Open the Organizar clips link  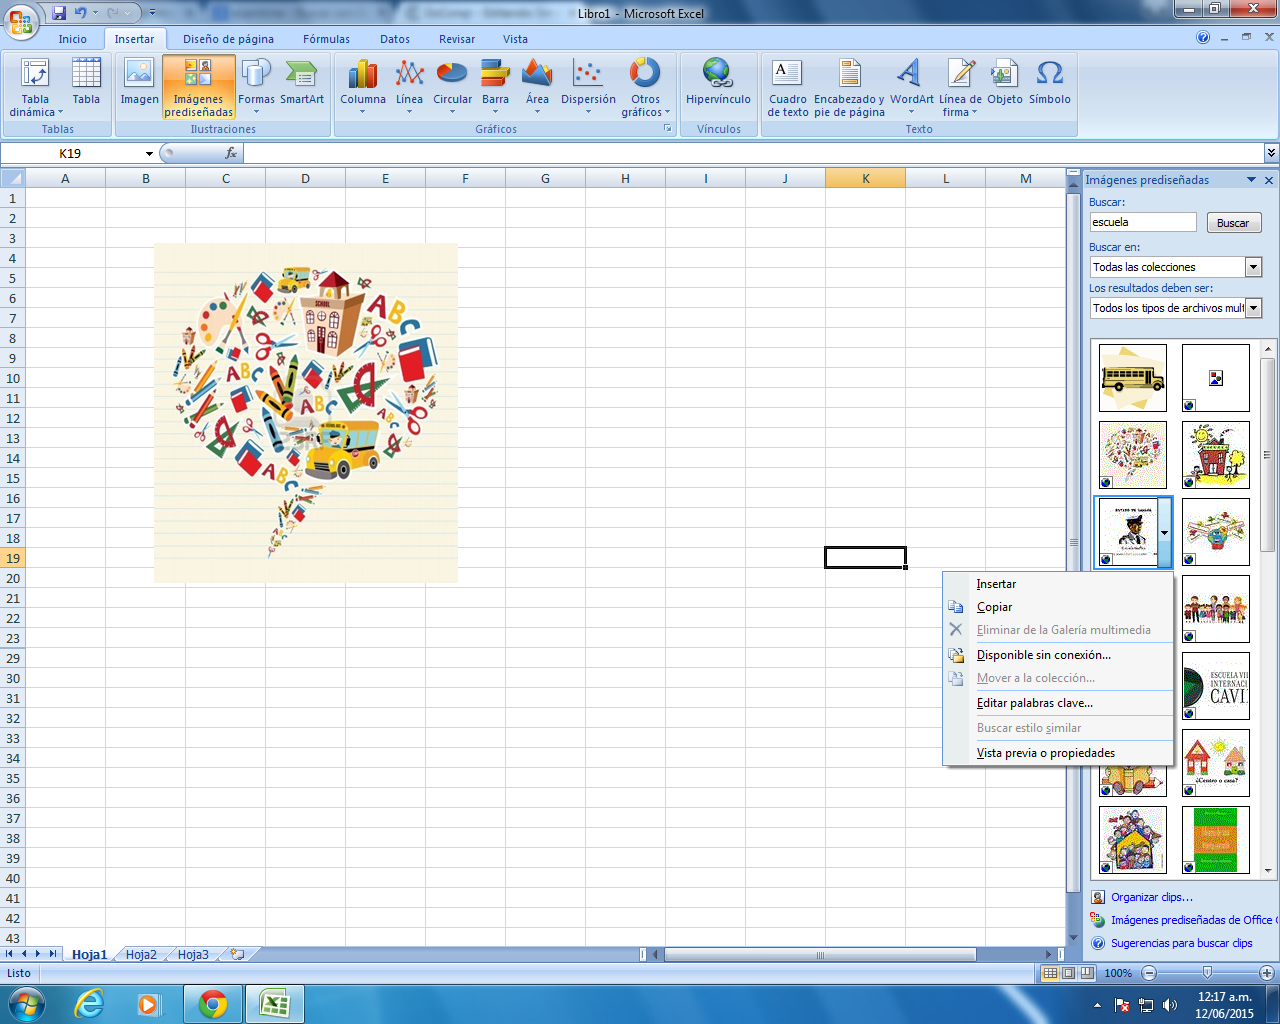[x=1151, y=897]
